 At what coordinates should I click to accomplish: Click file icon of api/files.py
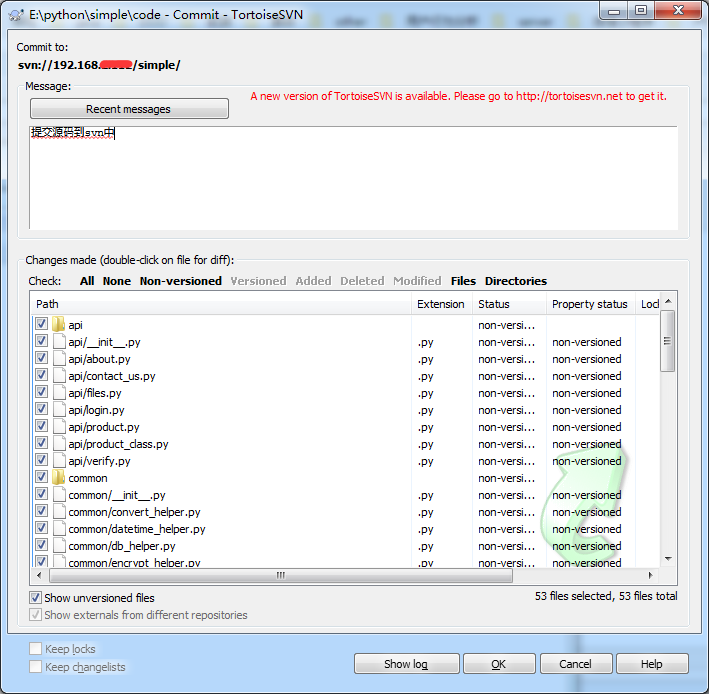tap(59, 392)
